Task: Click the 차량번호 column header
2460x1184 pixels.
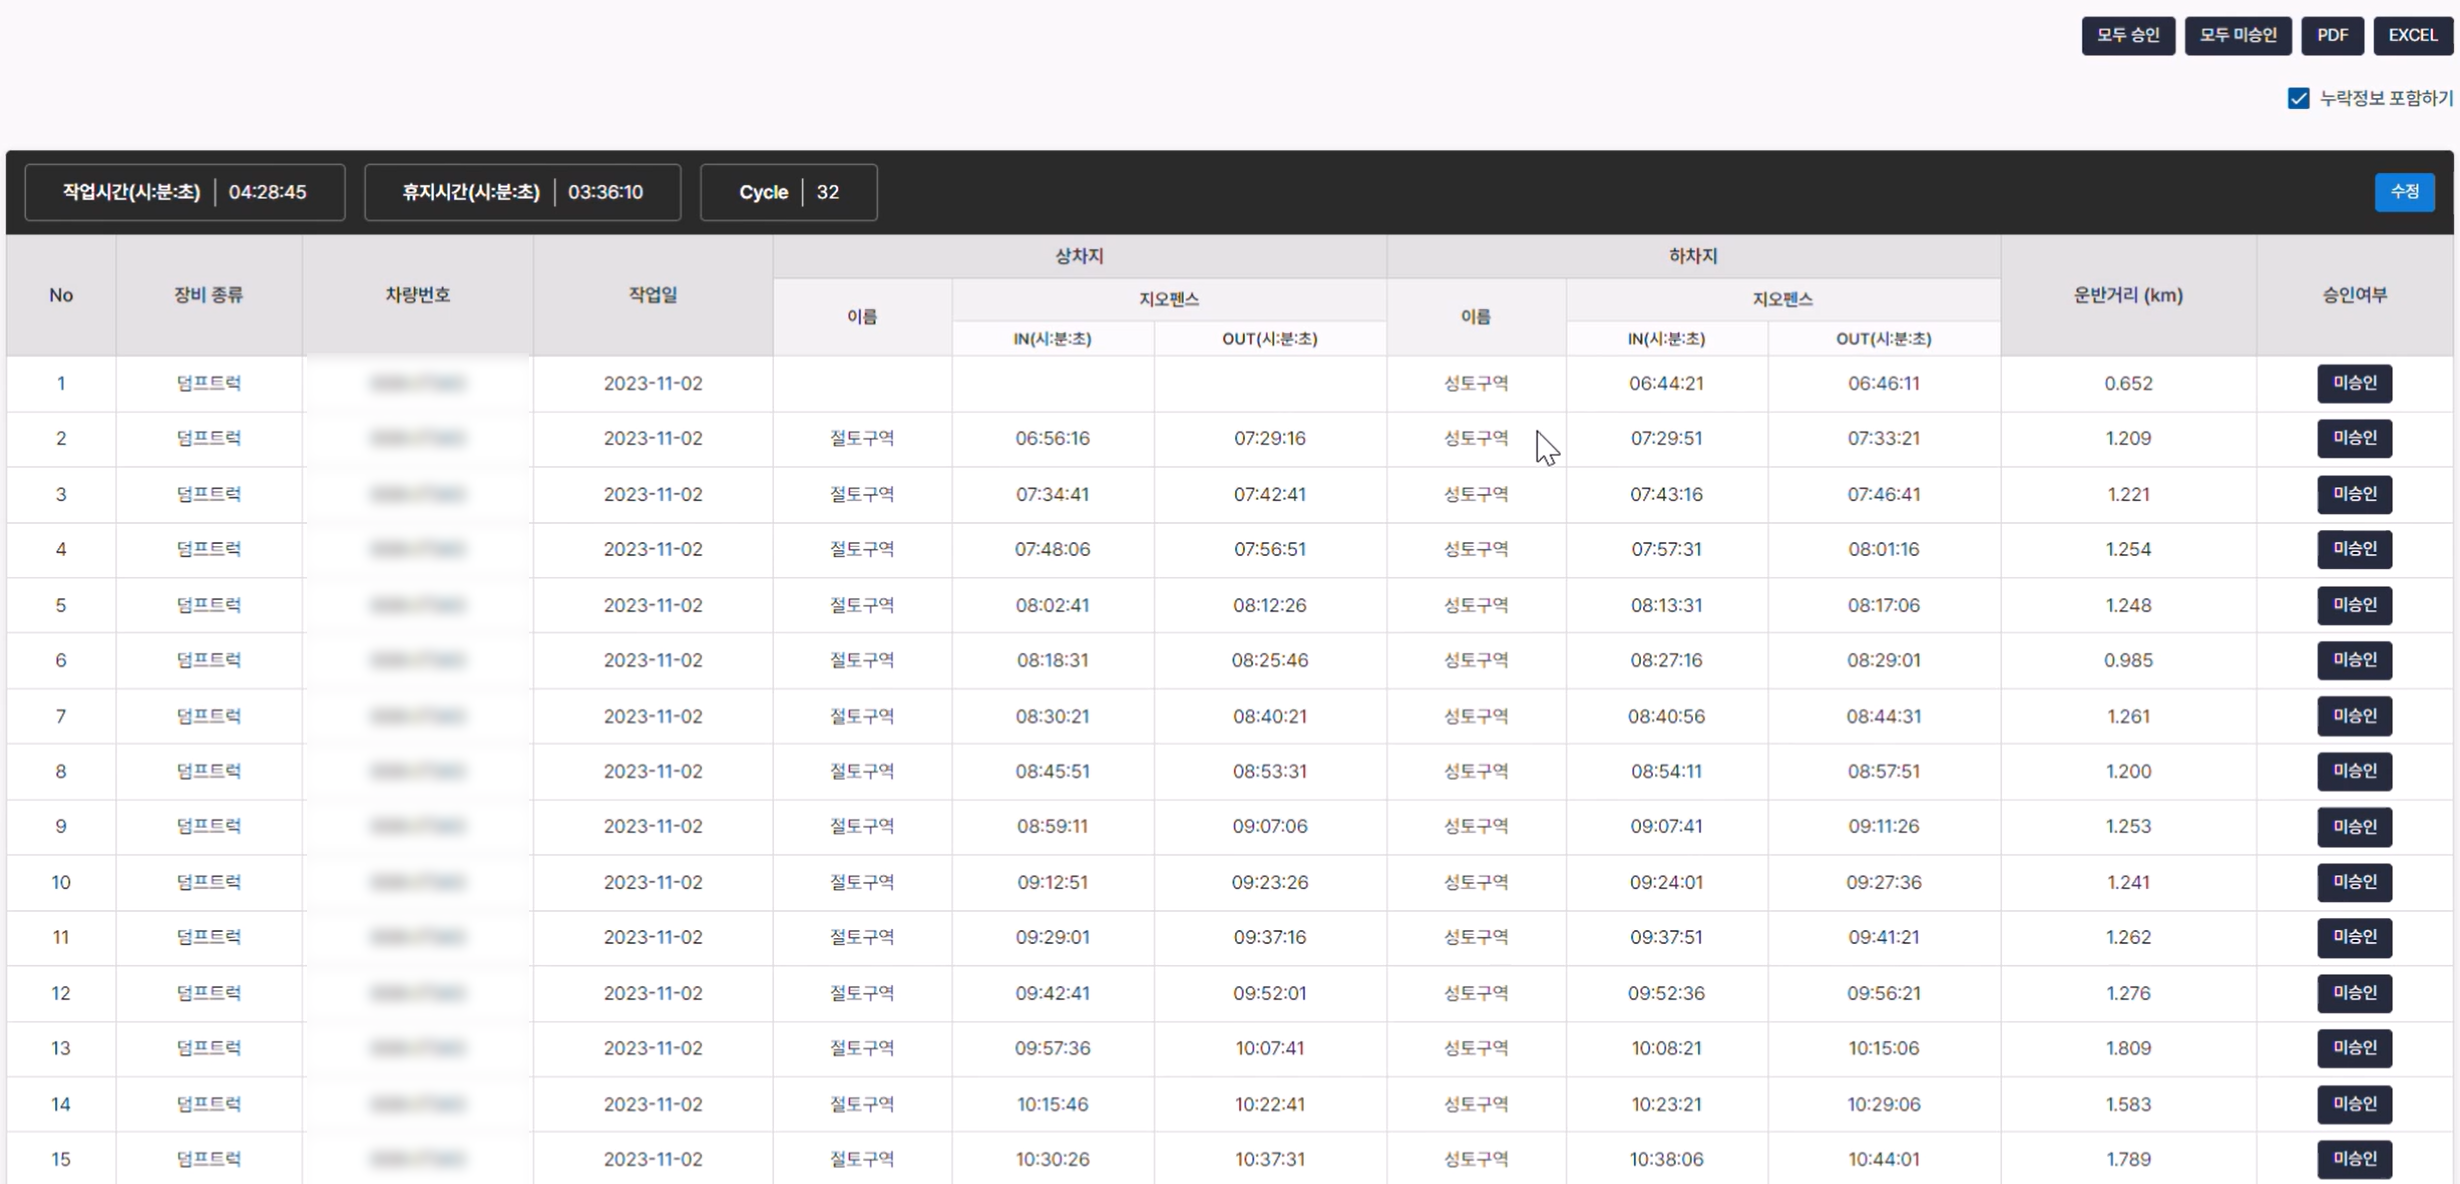Action: coord(417,295)
